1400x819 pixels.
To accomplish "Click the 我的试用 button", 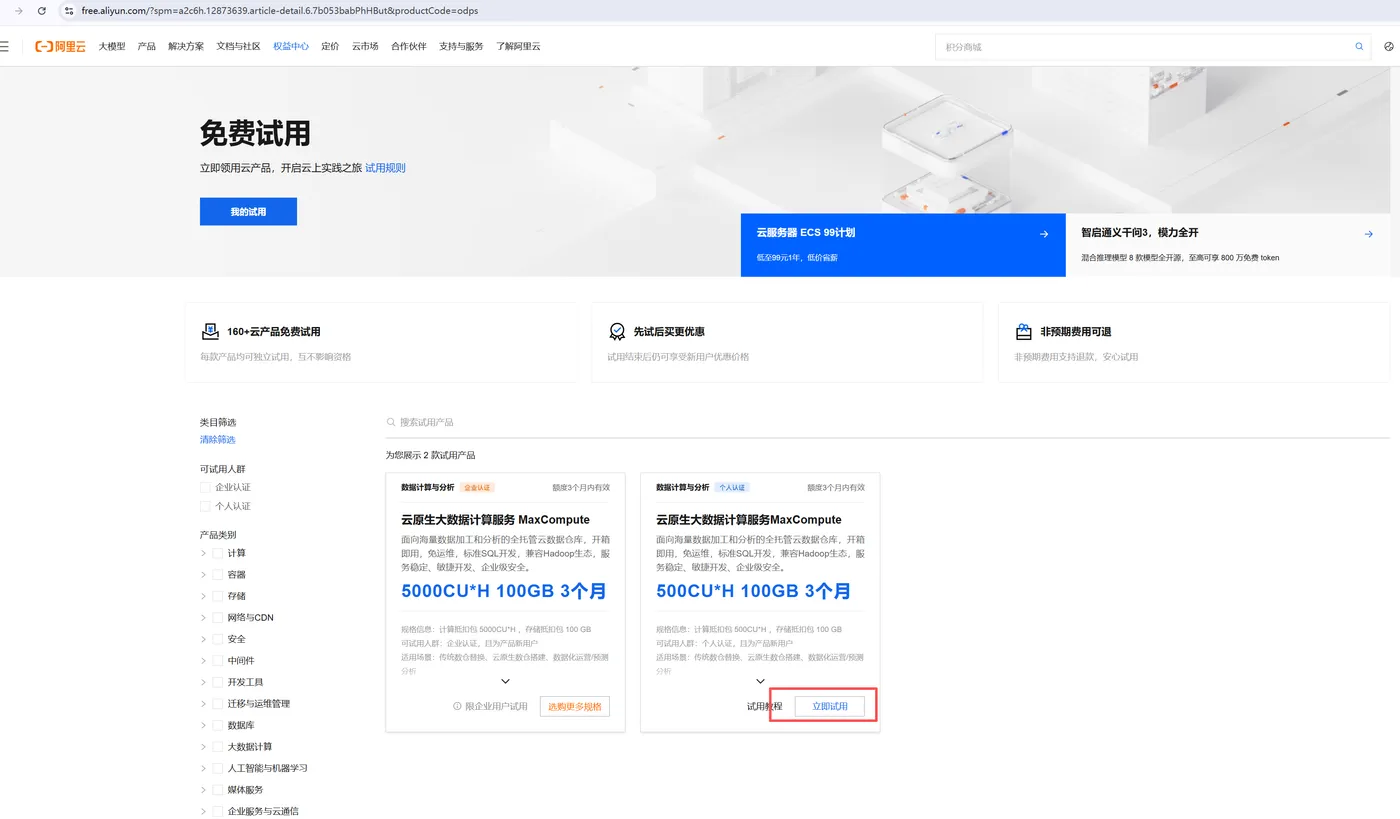I will coord(248,212).
